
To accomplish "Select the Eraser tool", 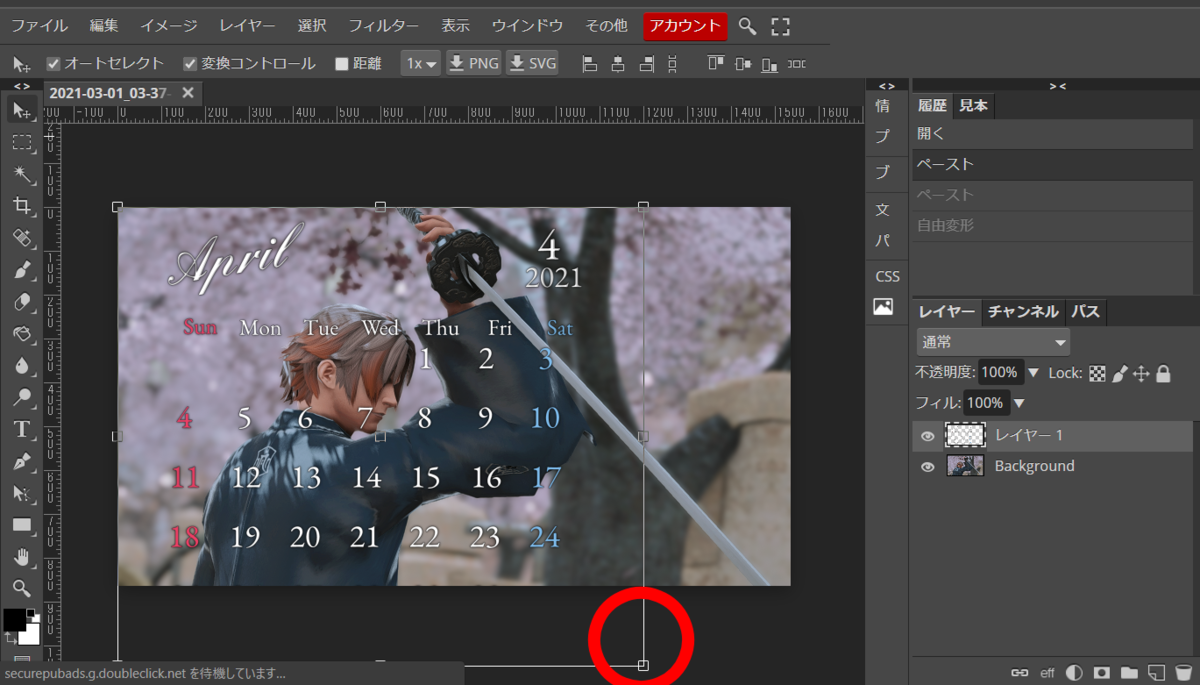I will click(x=22, y=302).
